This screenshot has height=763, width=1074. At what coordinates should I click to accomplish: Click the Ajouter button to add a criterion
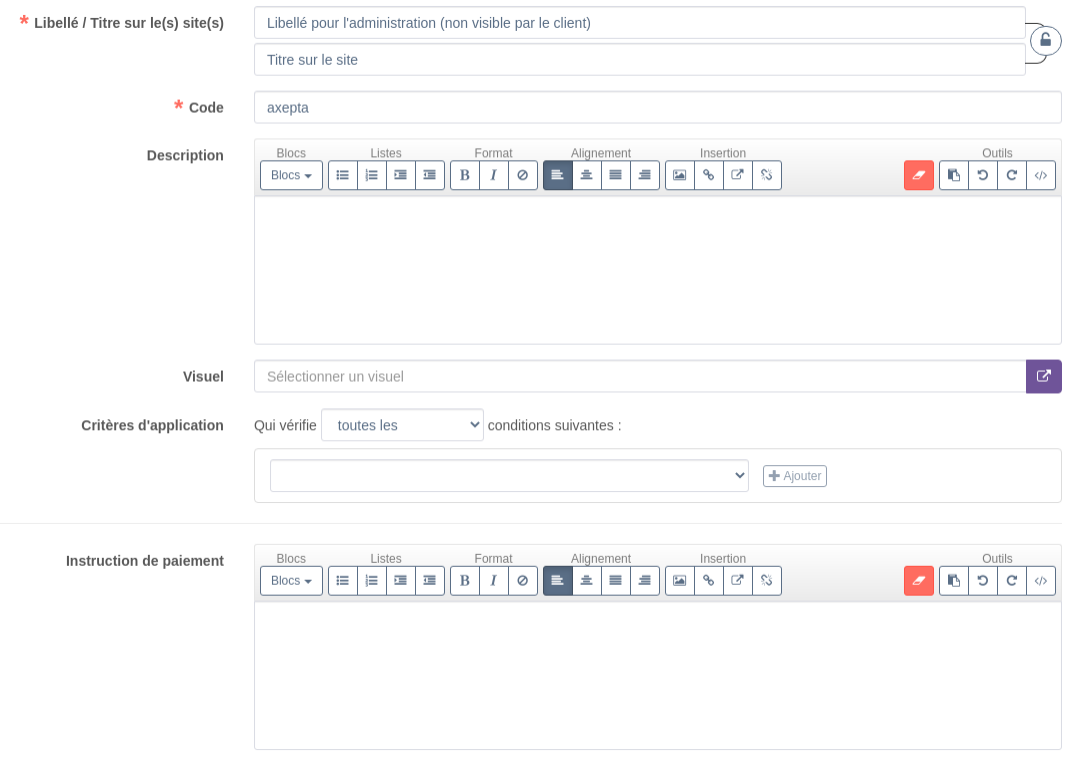795,476
